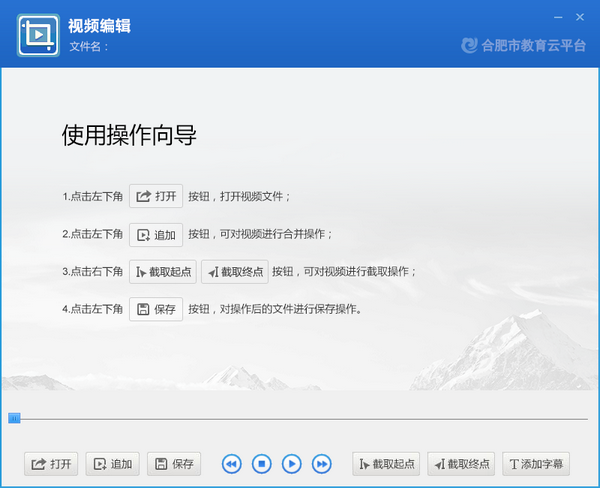600x488 pixels.
Task: Click the 追加 button shown in guide step 2
Action: [156, 235]
